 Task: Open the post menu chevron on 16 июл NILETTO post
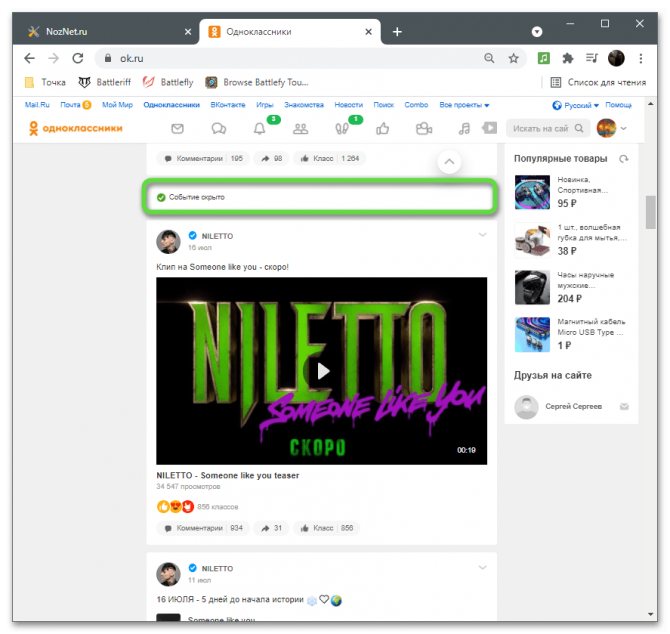click(x=482, y=235)
